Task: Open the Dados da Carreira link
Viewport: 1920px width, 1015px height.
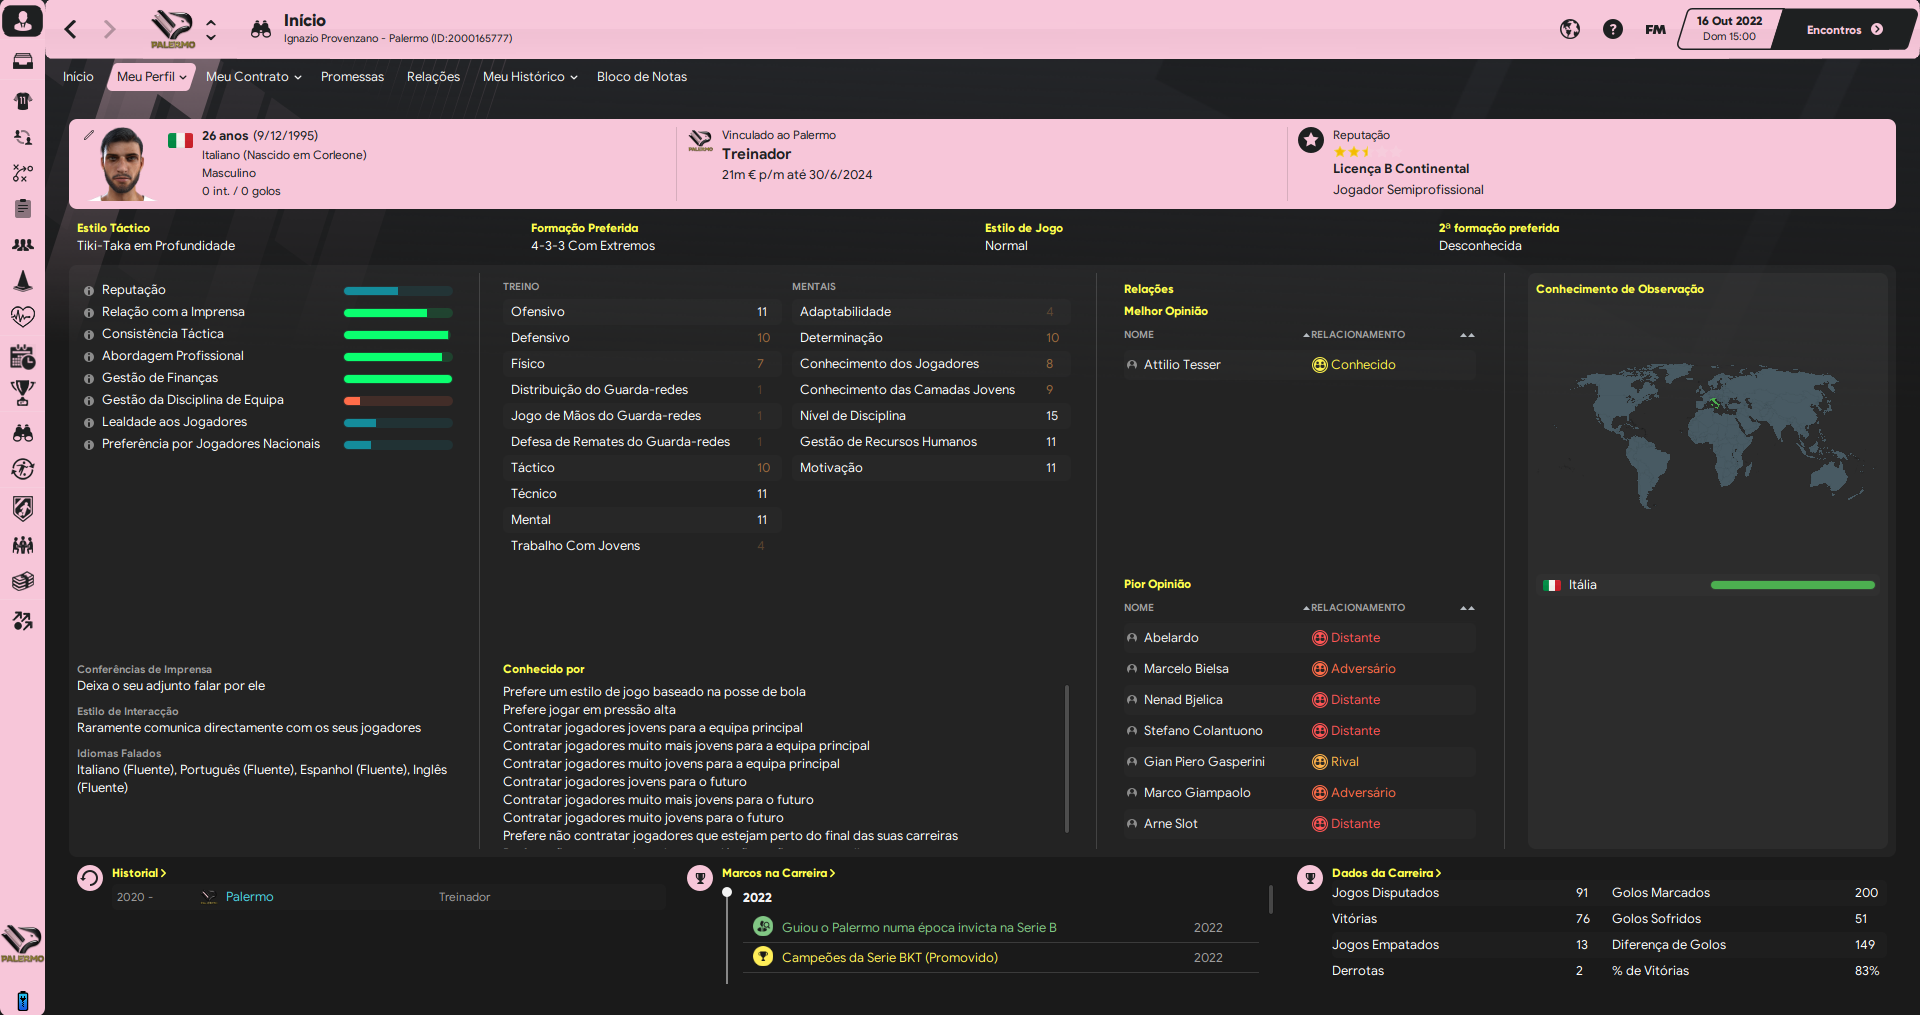Action: (x=1386, y=873)
